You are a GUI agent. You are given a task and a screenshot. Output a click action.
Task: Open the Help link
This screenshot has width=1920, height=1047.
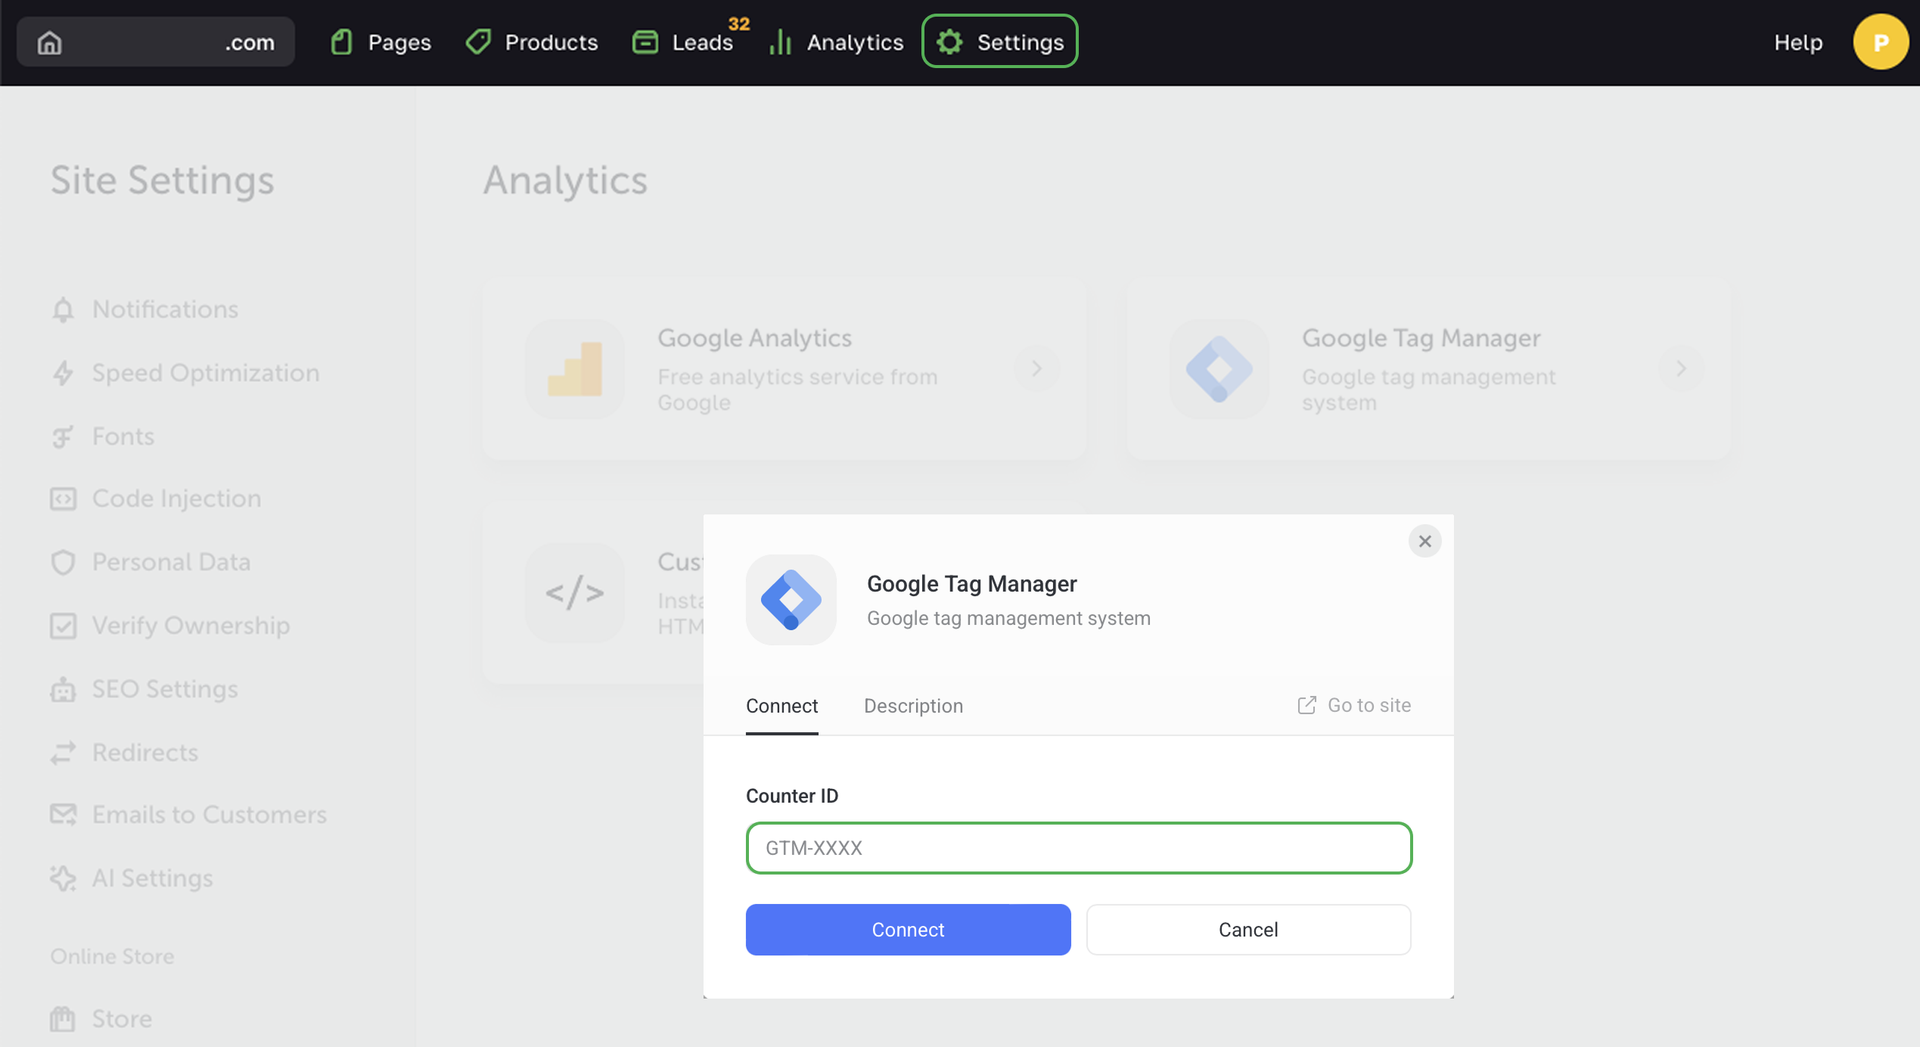(1798, 42)
